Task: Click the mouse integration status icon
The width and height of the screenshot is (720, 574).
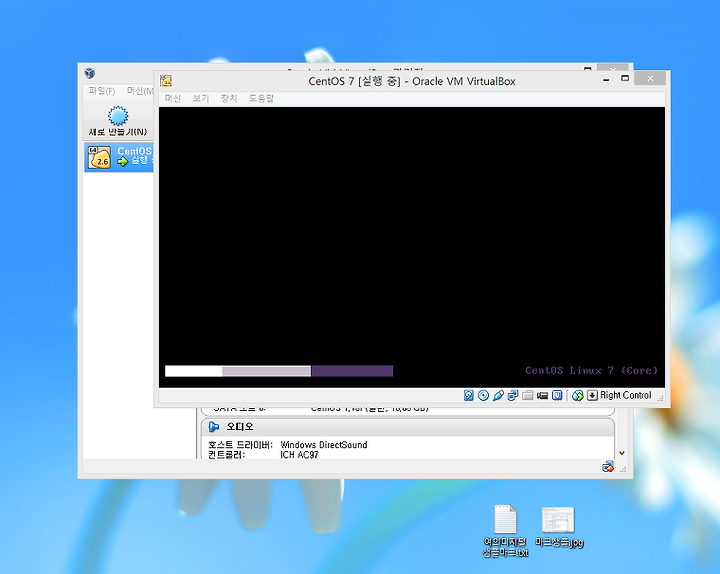Action: 578,395
